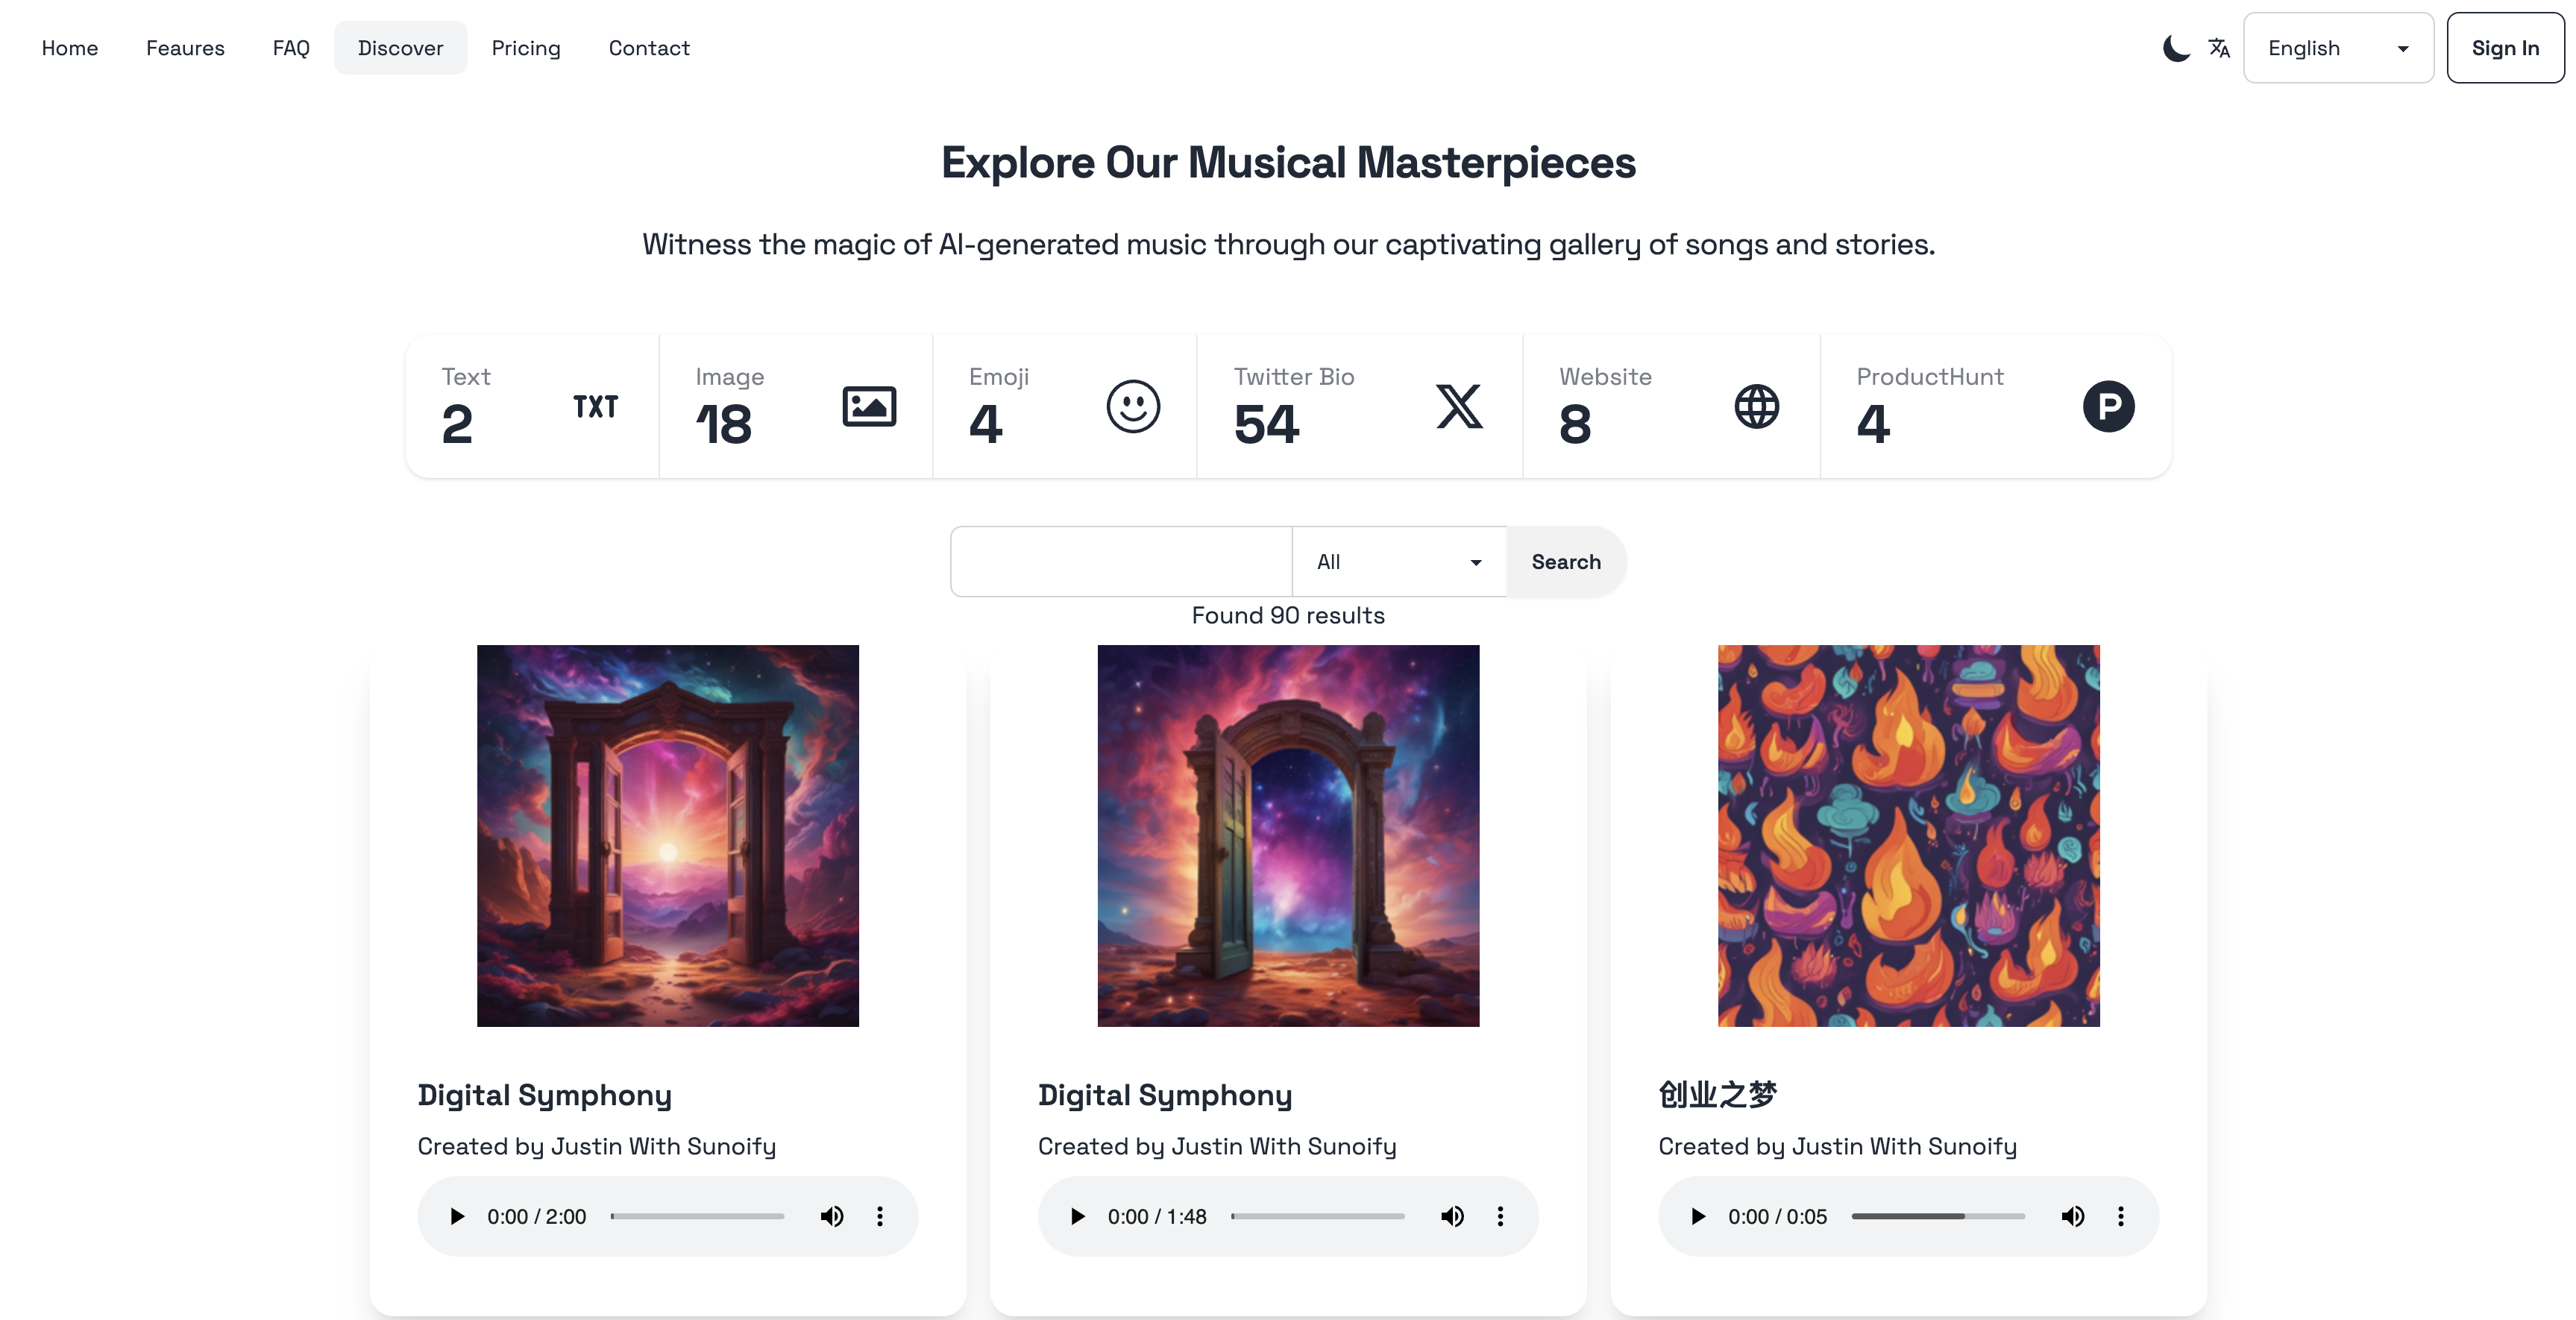The height and width of the screenshot is (1320, 2576).
Task: Click the Emoji smiley face icon
Action: tap(1133, 406)
